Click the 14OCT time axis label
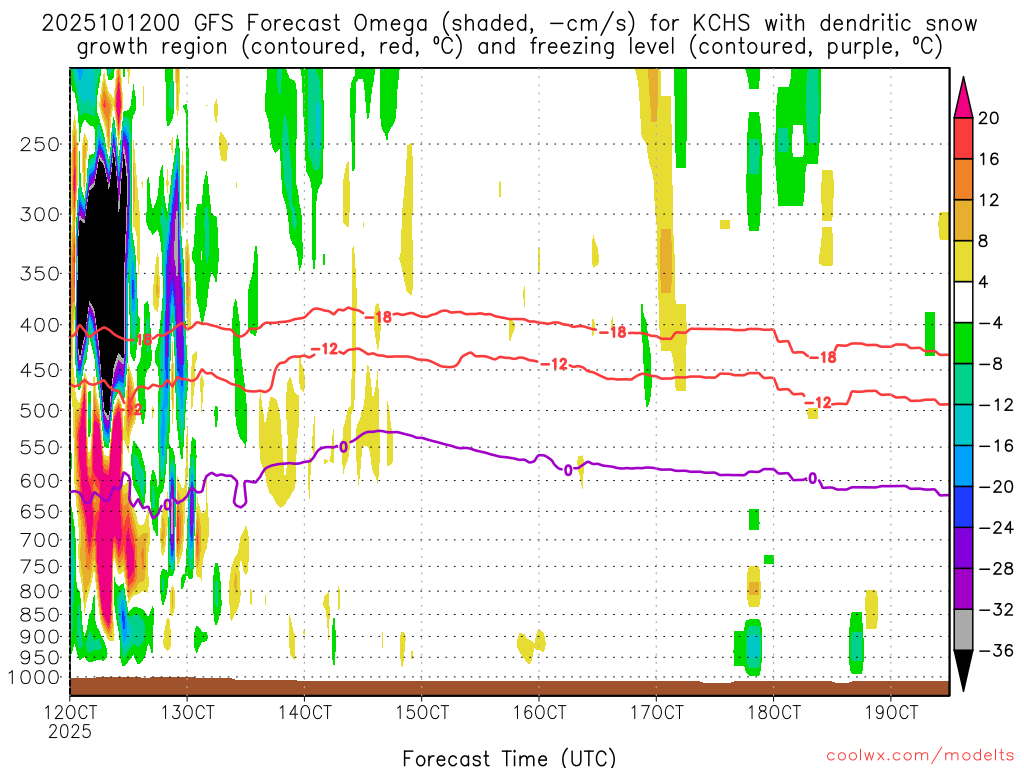The width and height of the screenshot is (1024, 768). pyautogui.click(x=305, y=712)
